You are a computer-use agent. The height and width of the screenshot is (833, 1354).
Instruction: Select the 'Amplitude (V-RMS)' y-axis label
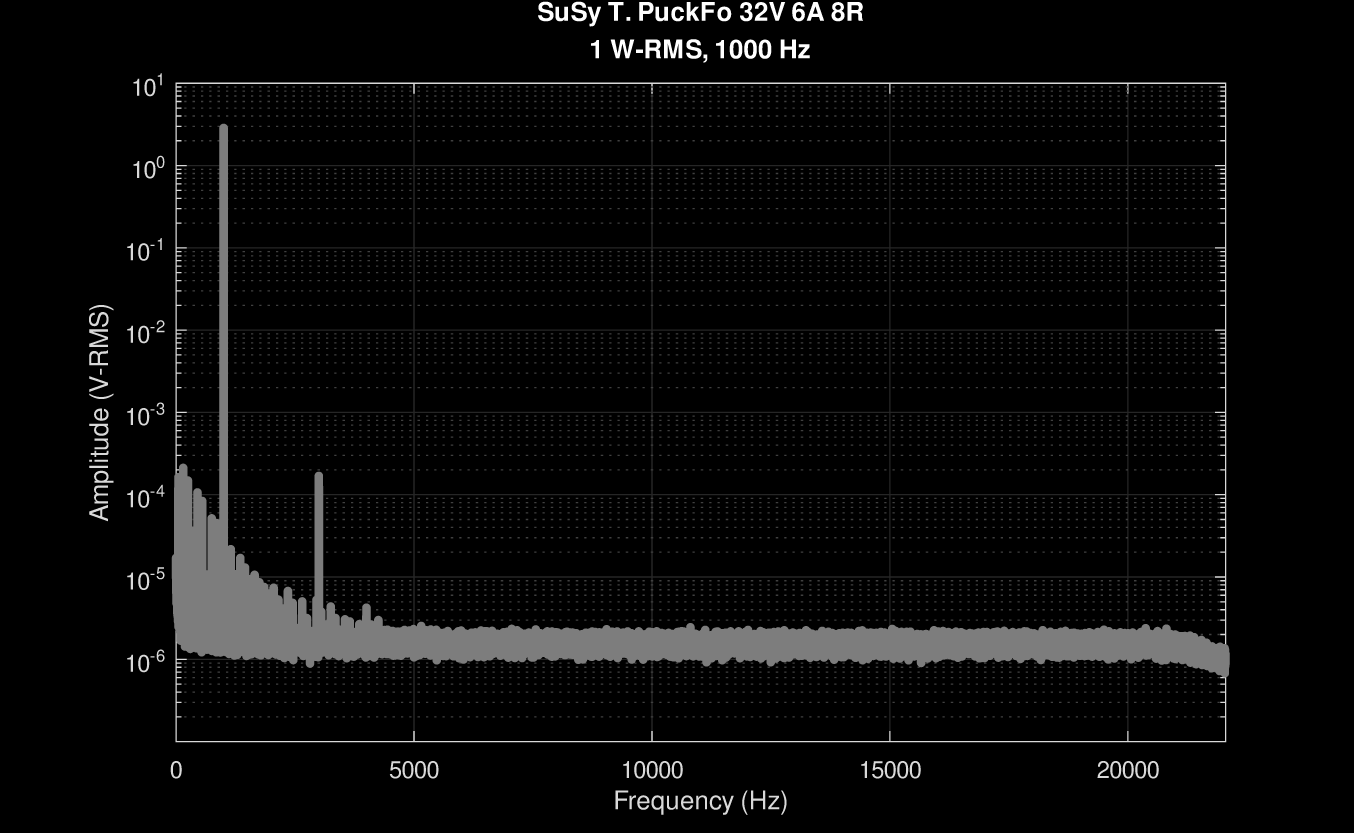(x=100, y=411)
